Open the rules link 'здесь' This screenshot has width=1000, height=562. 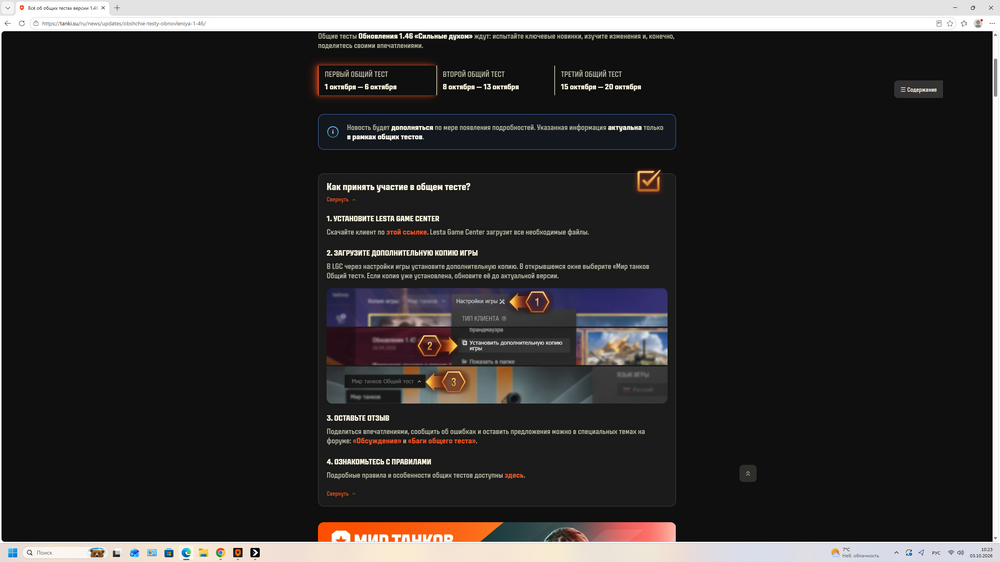point(514,475)
